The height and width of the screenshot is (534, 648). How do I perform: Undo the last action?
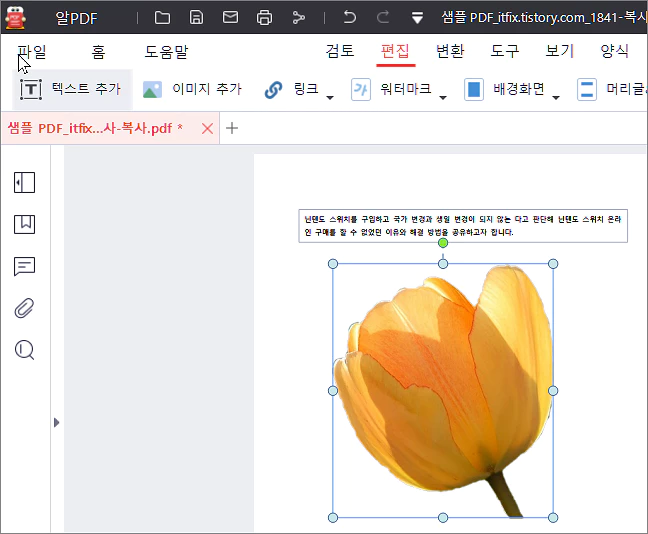[350, 17]
